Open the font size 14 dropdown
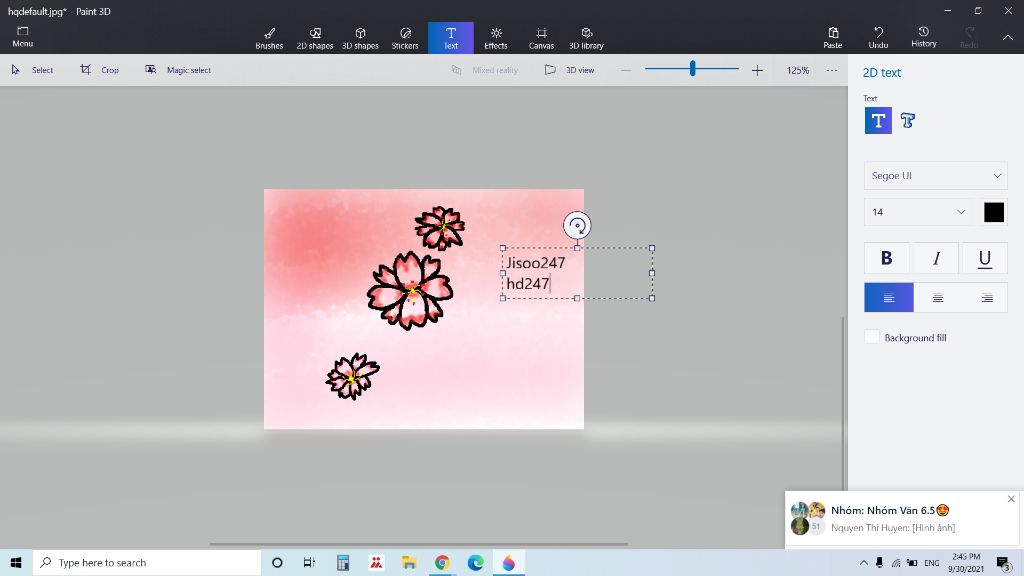The height and width of the screenshot is (576, 1024). (918, 212)
